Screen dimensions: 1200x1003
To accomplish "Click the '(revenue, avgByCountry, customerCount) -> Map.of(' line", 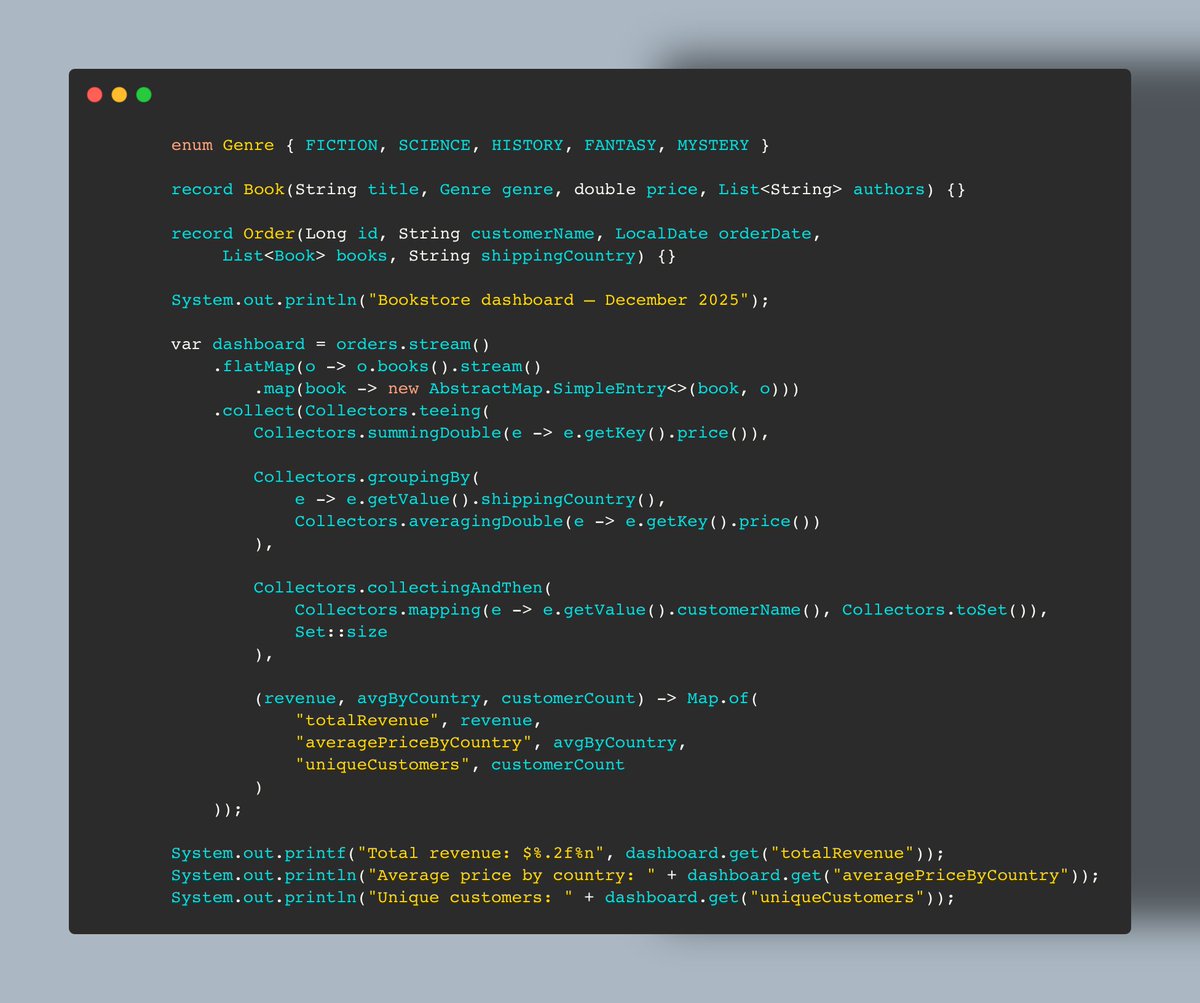I will pyautogui.click(x=506, y=698).
